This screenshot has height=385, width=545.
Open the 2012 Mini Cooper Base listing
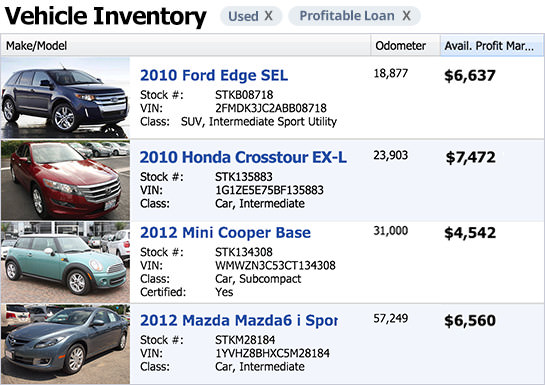(225, 232)
